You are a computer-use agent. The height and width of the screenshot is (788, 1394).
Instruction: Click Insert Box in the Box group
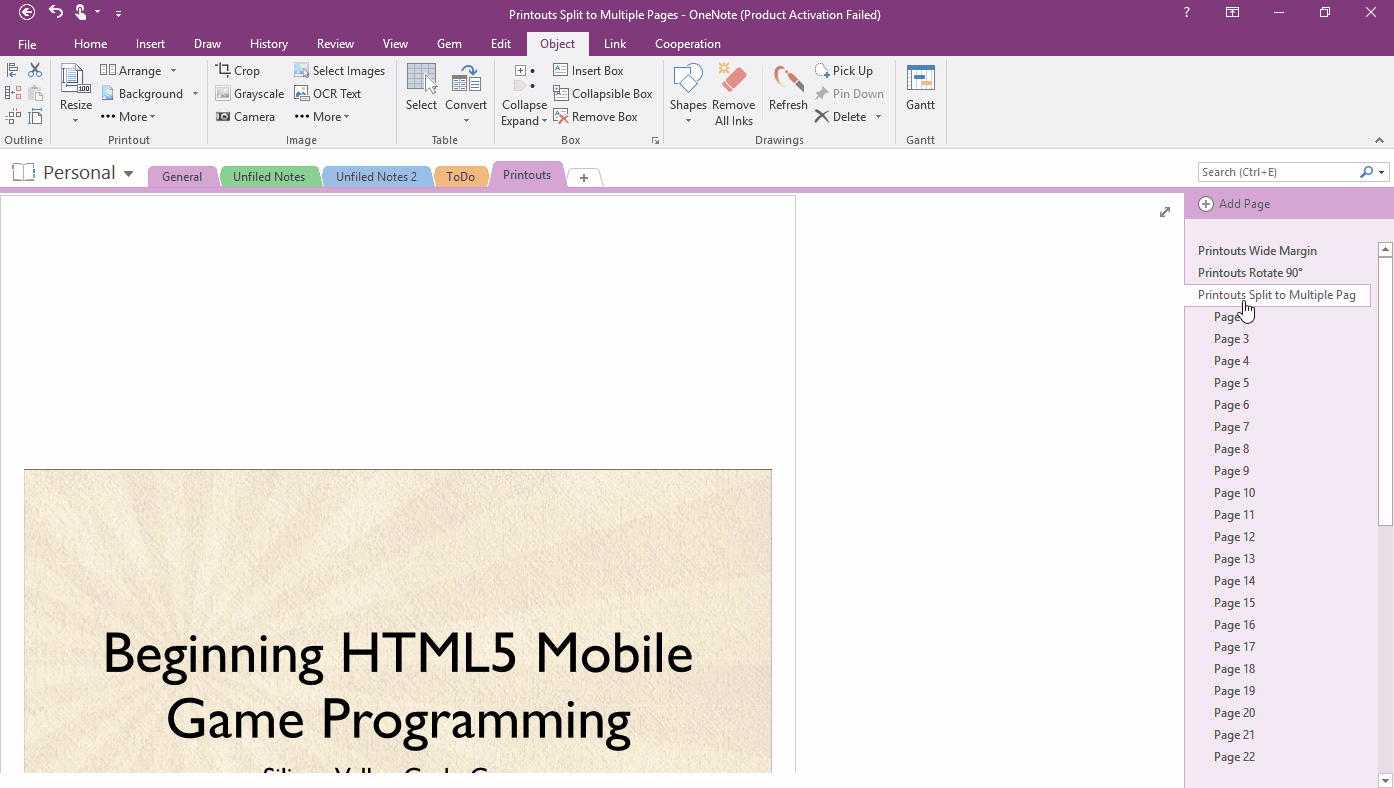pyautogui.click(x=588, y=71)
